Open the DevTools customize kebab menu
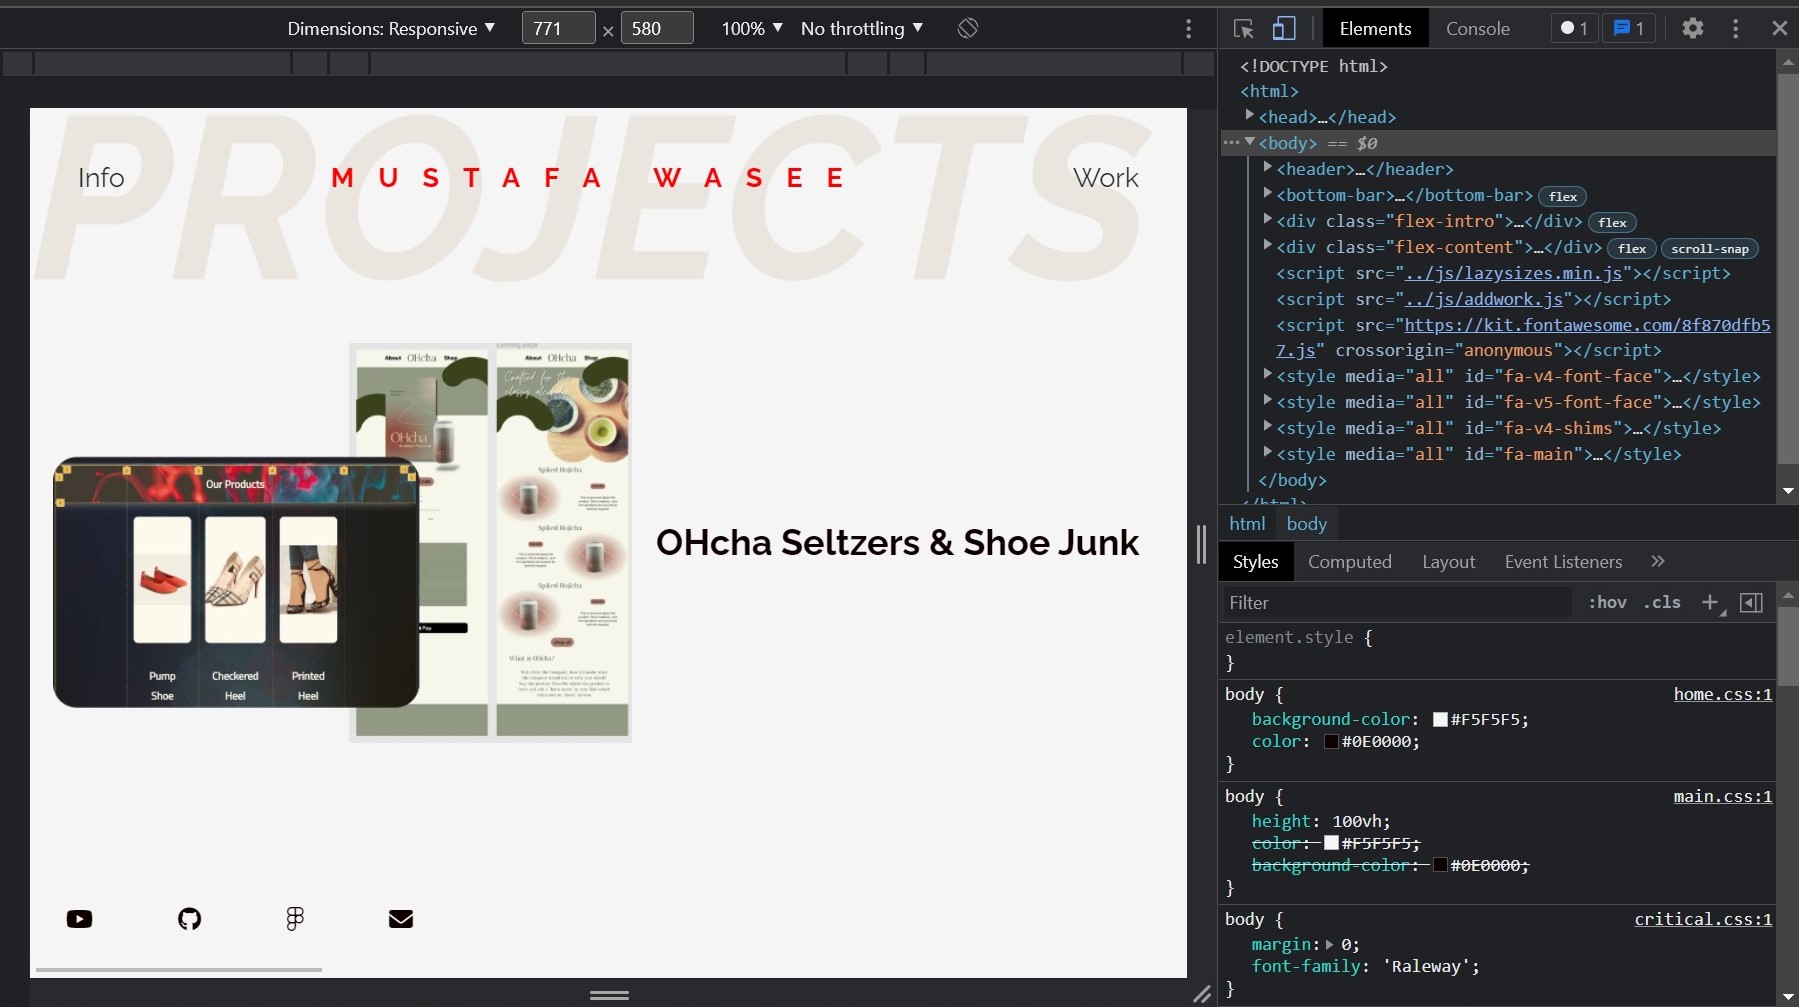The image size is (1799, 1007). [1735, 28]
